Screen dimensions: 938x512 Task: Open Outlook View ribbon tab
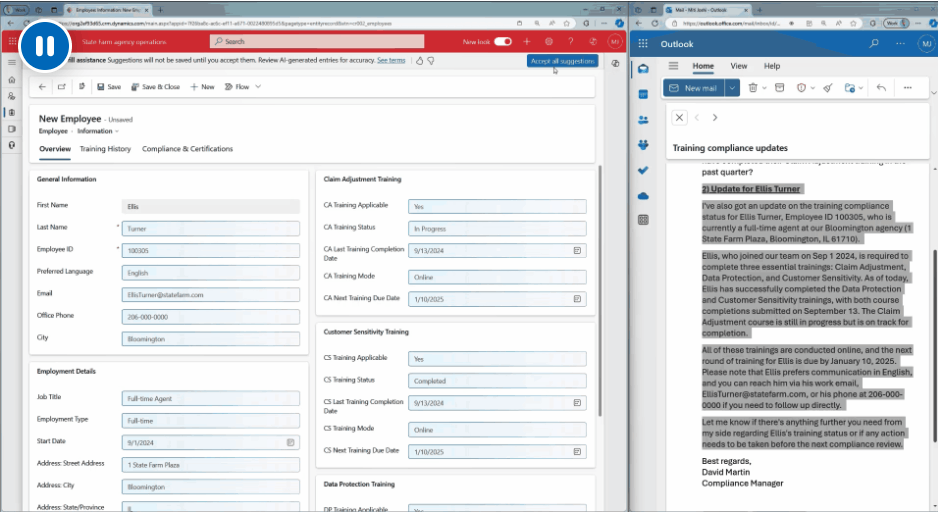[739, 66]
